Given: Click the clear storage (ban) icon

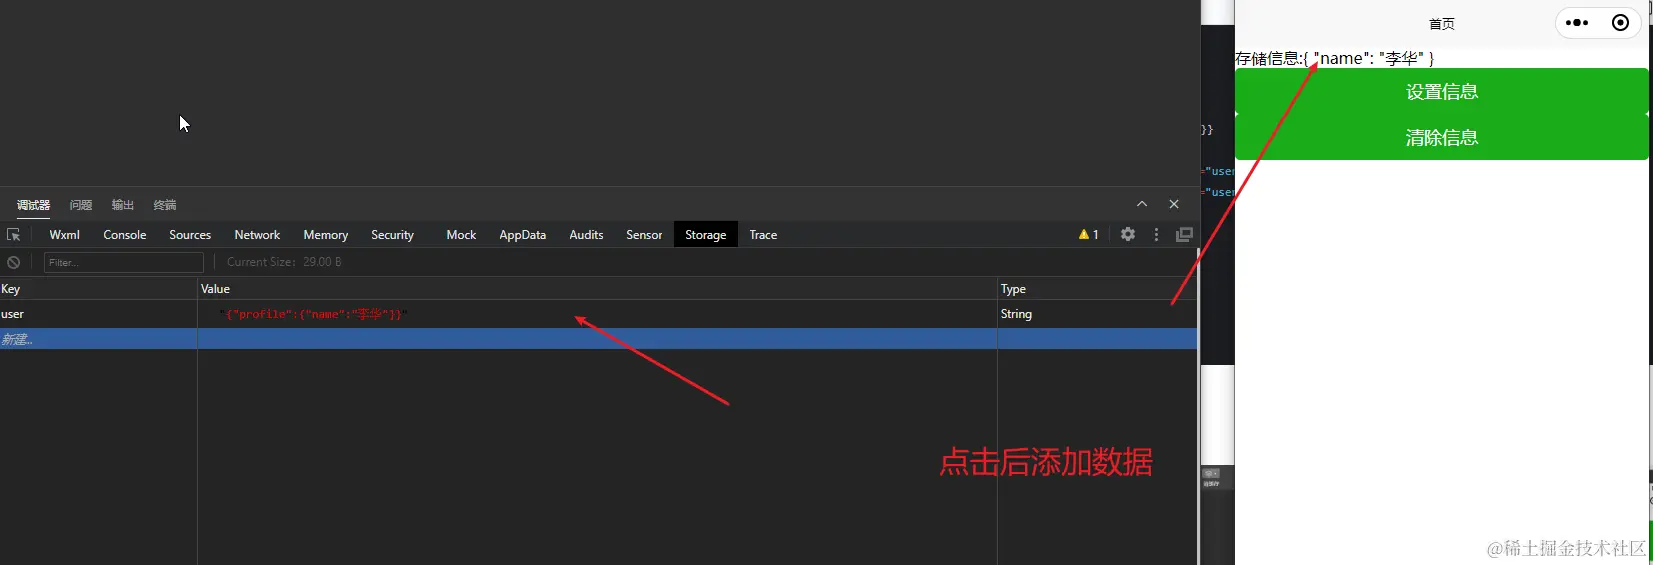Looking at the screenshot, I should (x=14, y=262).
